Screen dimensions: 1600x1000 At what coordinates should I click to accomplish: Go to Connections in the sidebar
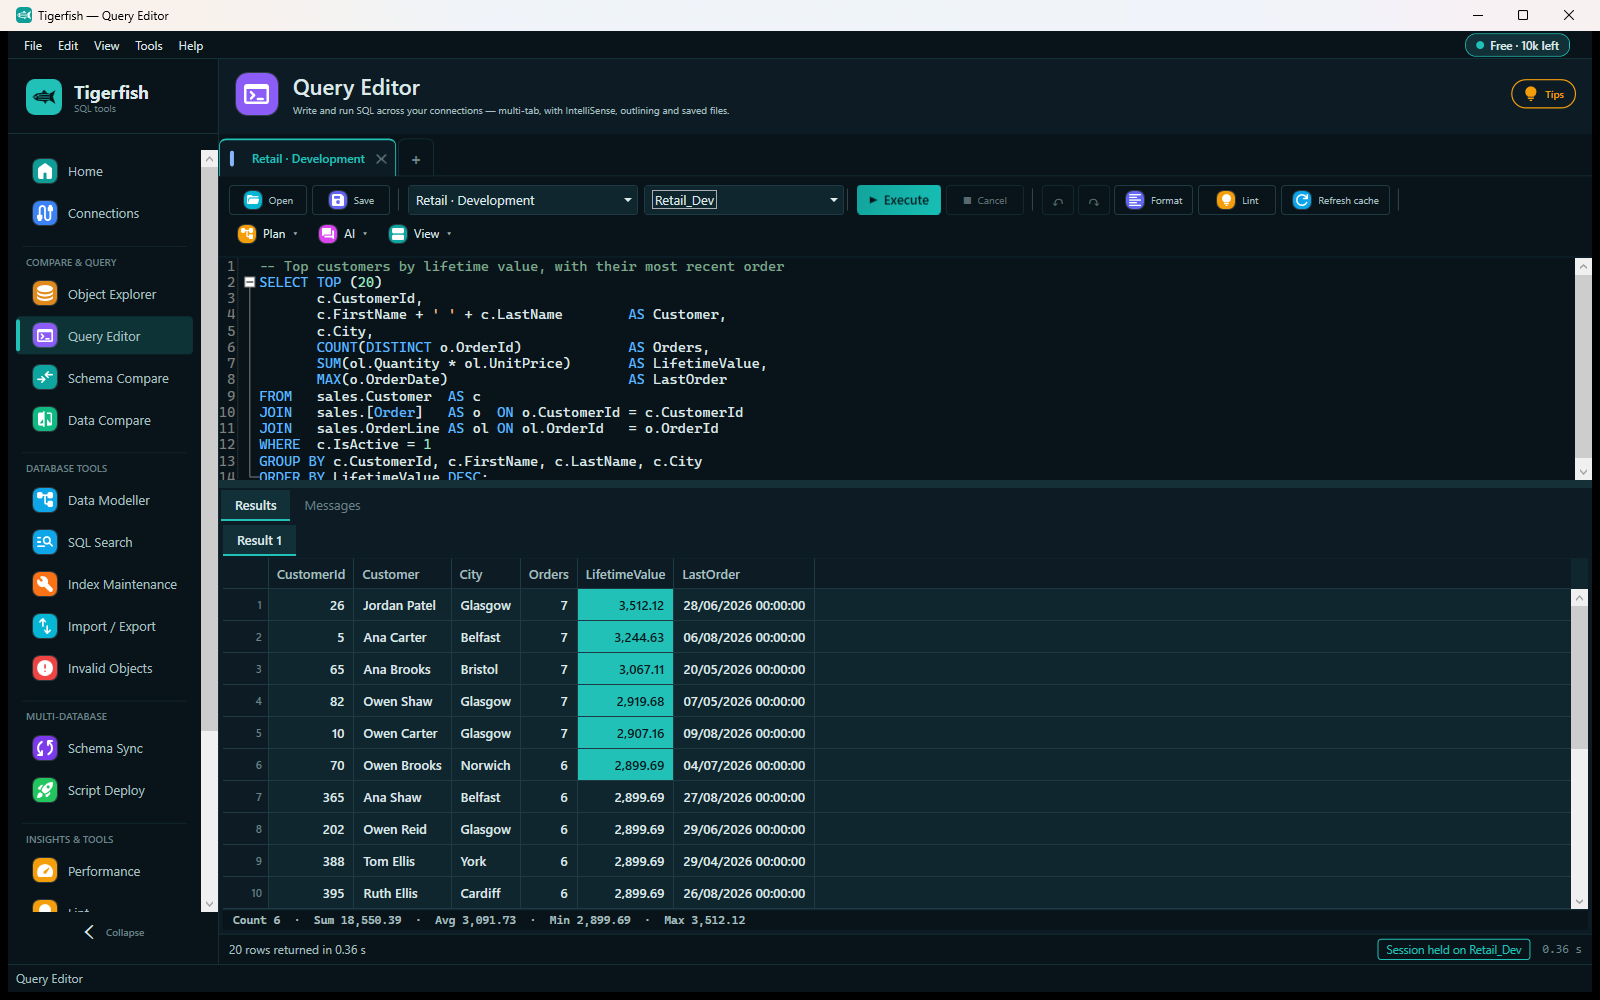(x=104, y=213)
